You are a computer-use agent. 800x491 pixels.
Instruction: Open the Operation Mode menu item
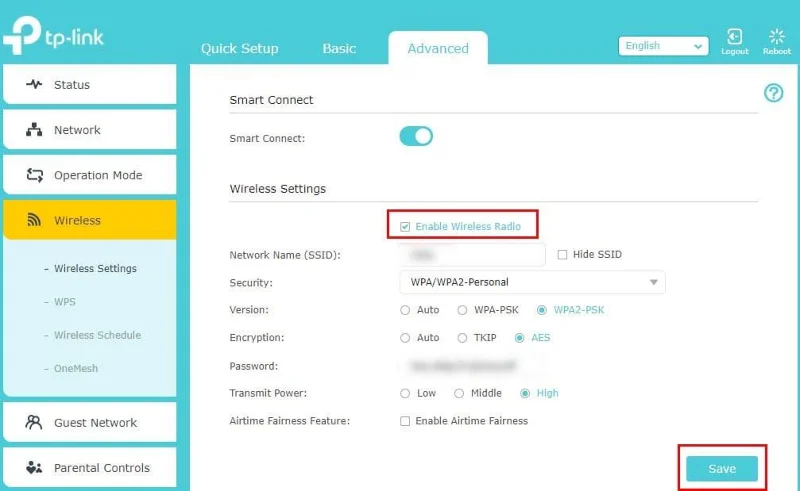click(90, 175)
